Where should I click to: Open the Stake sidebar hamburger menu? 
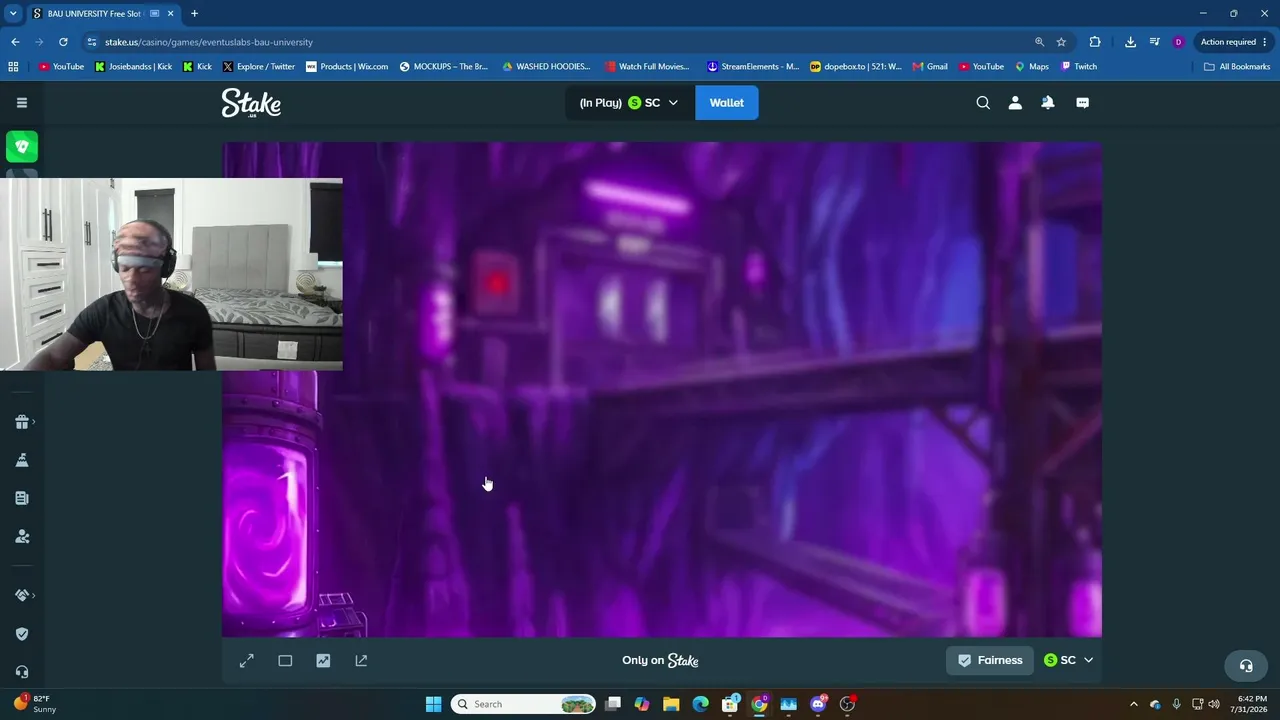tap(21, 102)
